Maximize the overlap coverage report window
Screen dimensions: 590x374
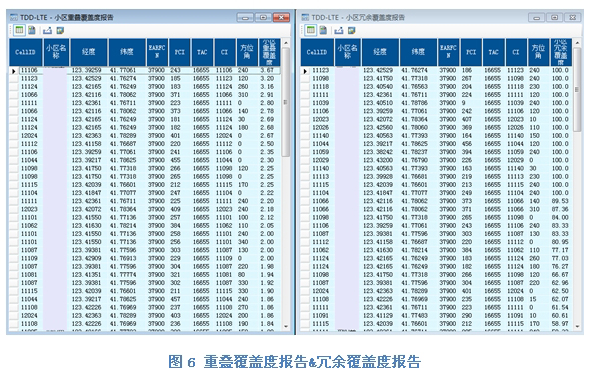263,17
